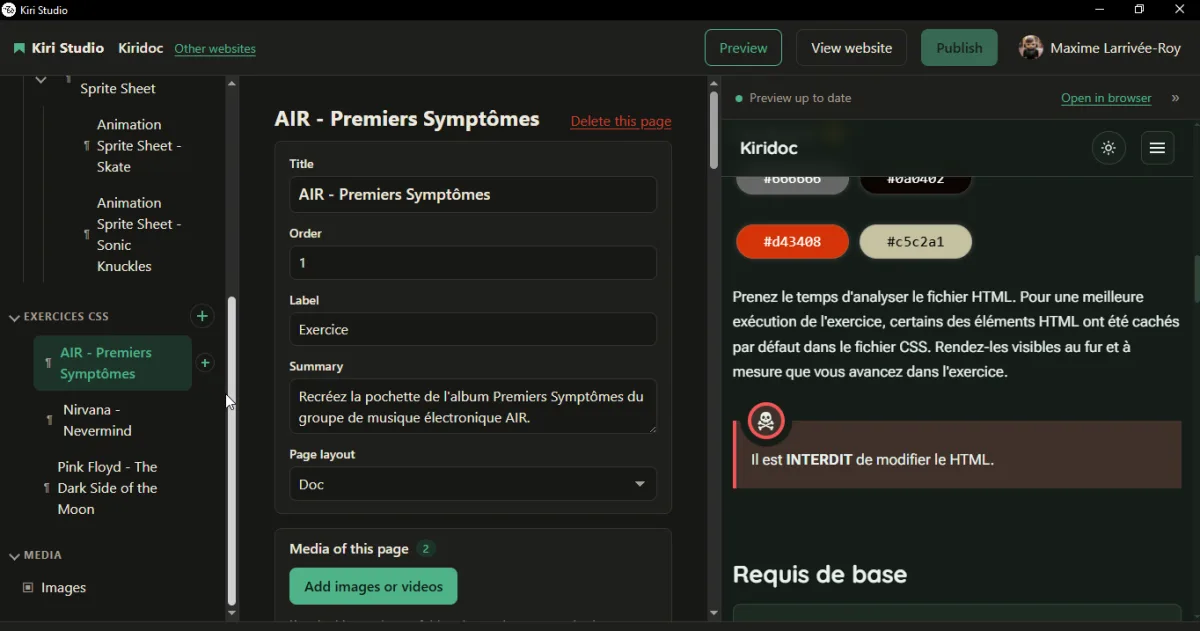Click the Images media icon in sidebar
The height and width of the screenshot is (631, 1200).
[x=28, y=588]
